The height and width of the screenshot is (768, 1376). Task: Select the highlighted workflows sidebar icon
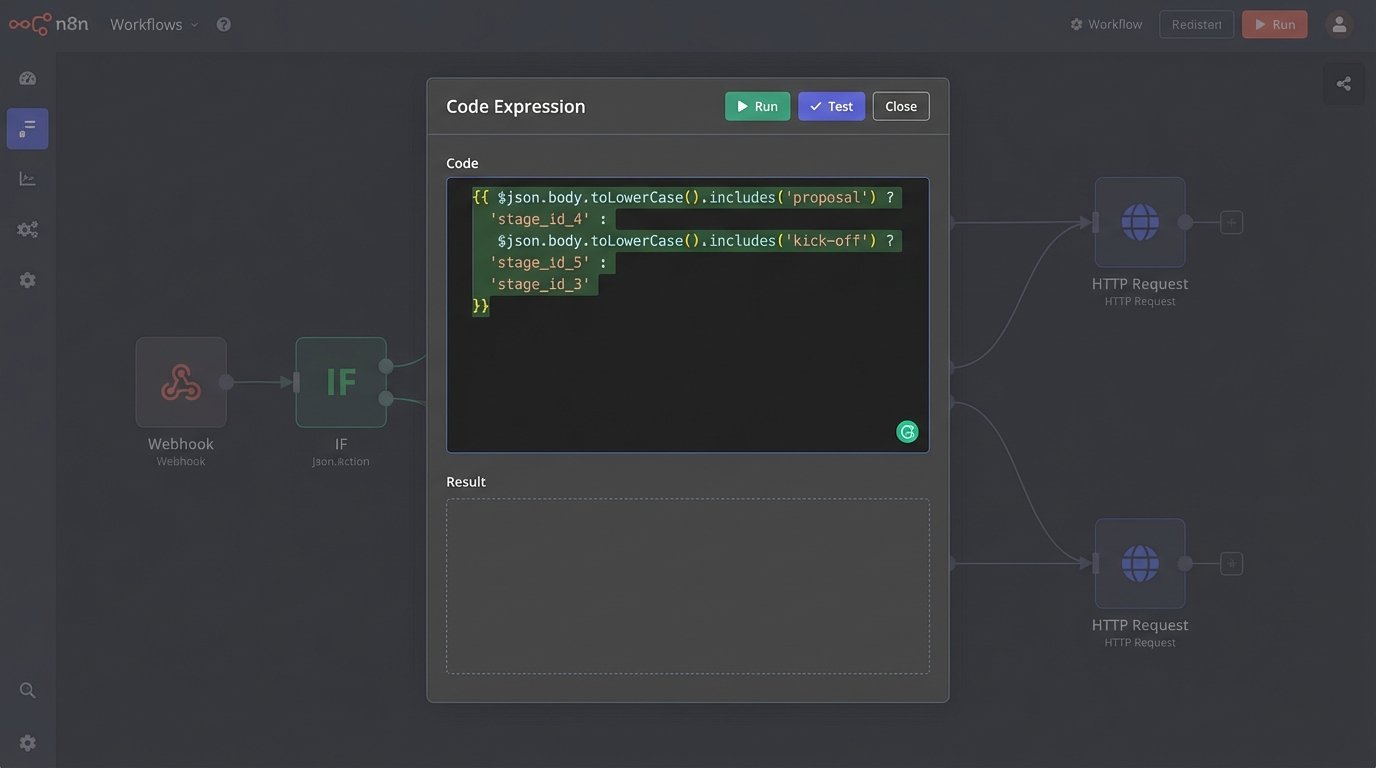click(x=28, y=128)
